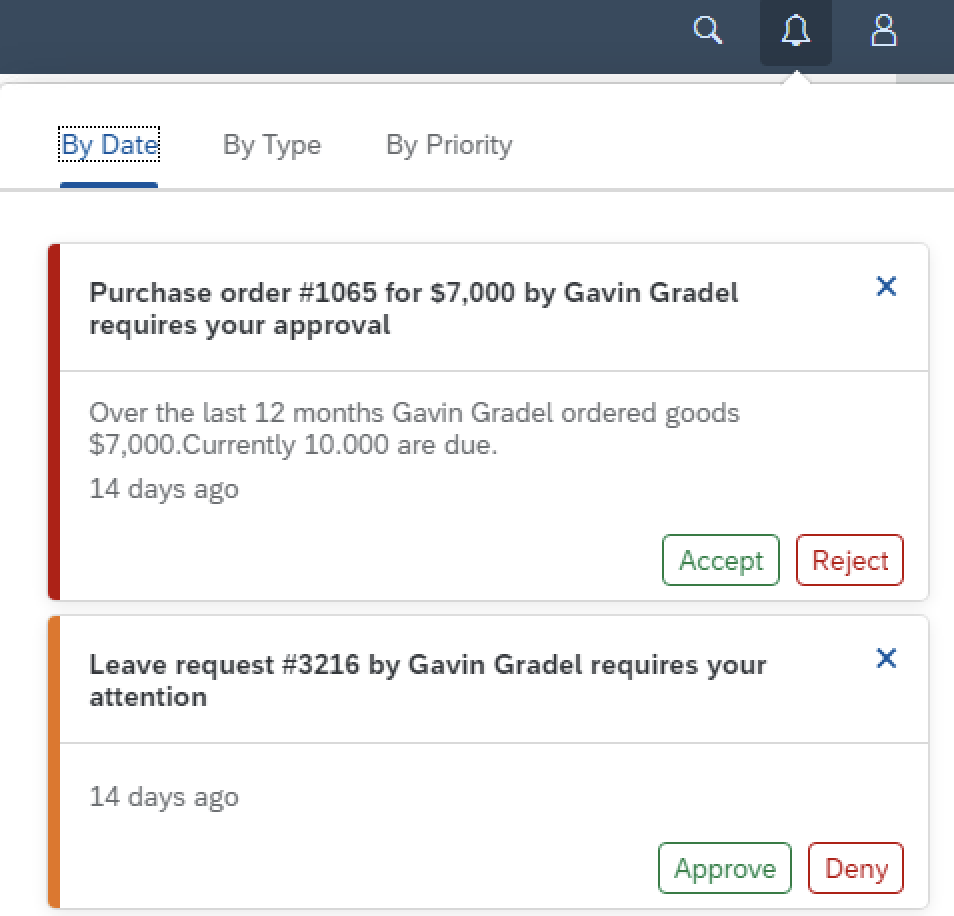Reject the purchase order from Gavin Gradel
This screenshot has width=954, height=916.
850,560
